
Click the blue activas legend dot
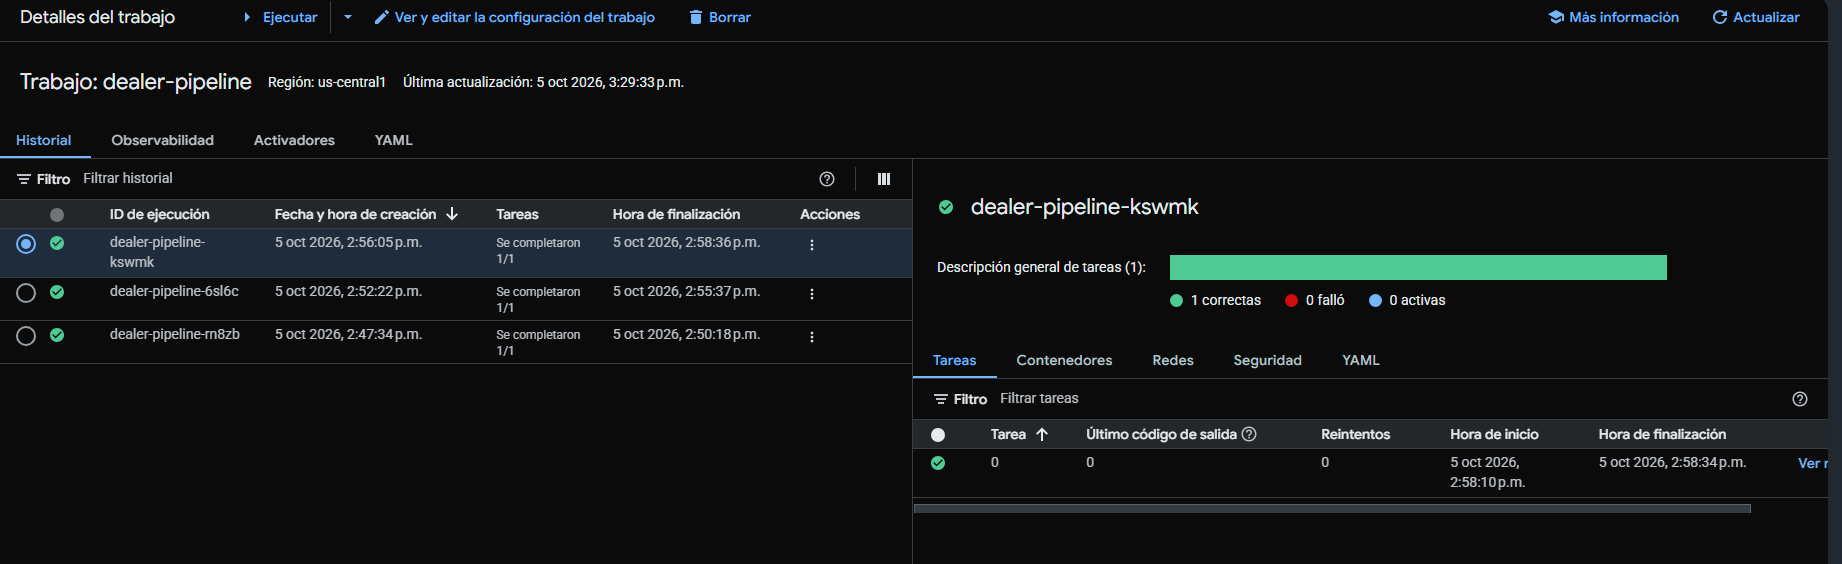click(x=1375, y=300)
